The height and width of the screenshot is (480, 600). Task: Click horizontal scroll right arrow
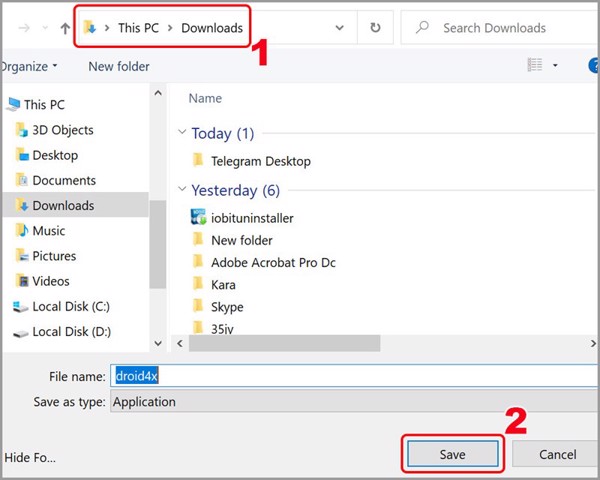coord(593,343)
